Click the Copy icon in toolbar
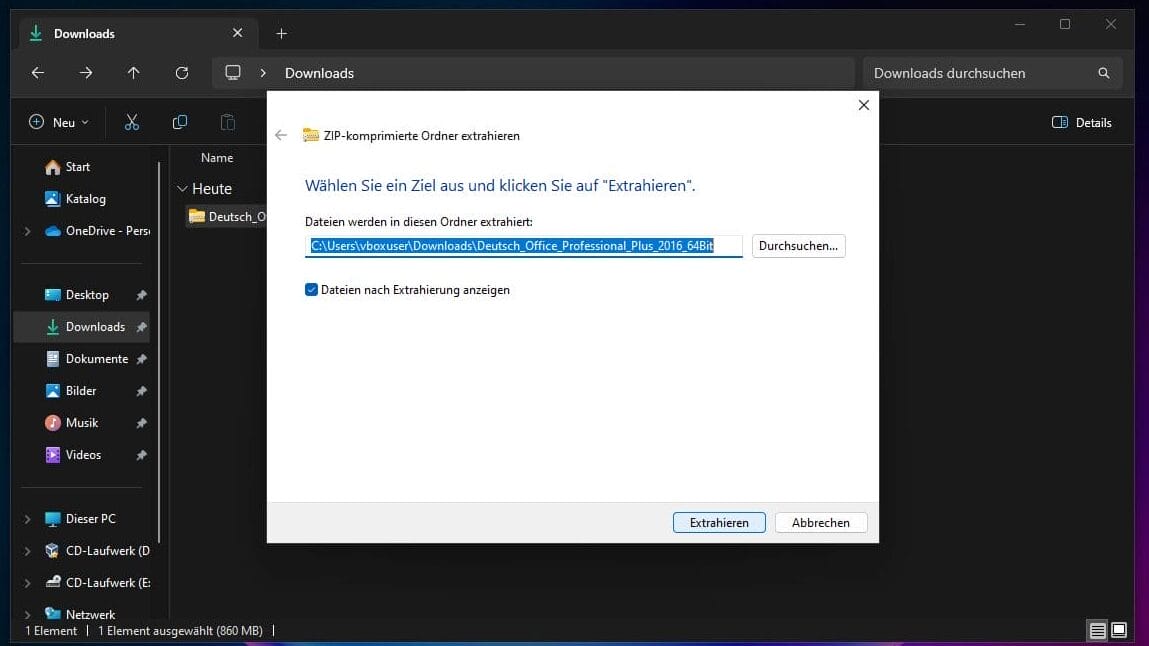This screenshot has width=1149, height=646. [180, 122]
